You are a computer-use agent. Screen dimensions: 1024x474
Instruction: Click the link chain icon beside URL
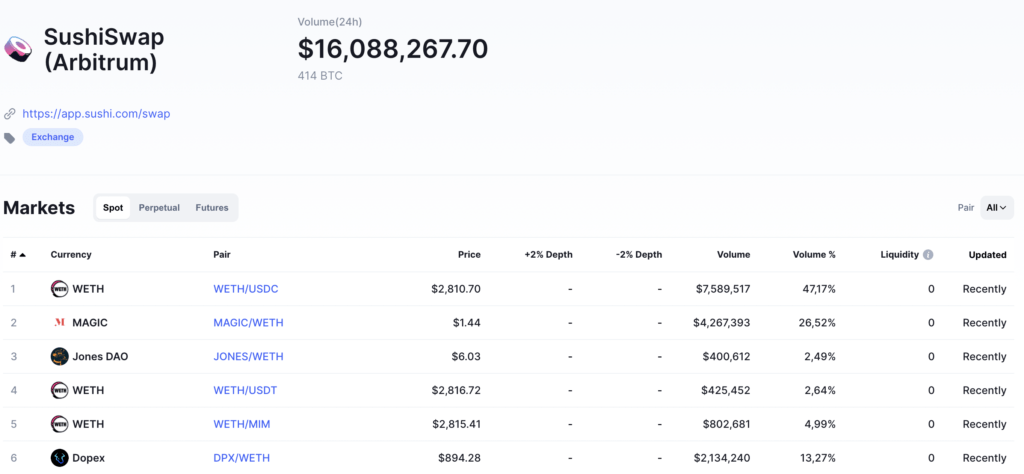pos(10,114)
